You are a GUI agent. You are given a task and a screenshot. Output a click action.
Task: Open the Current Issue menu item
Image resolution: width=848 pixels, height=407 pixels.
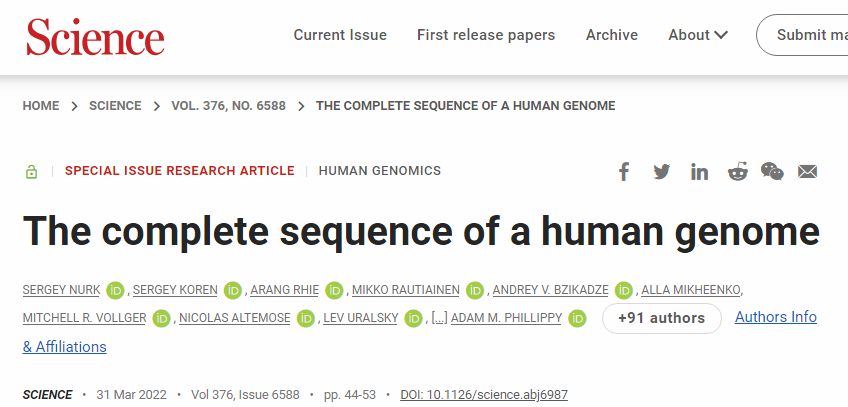coord(340,35)
